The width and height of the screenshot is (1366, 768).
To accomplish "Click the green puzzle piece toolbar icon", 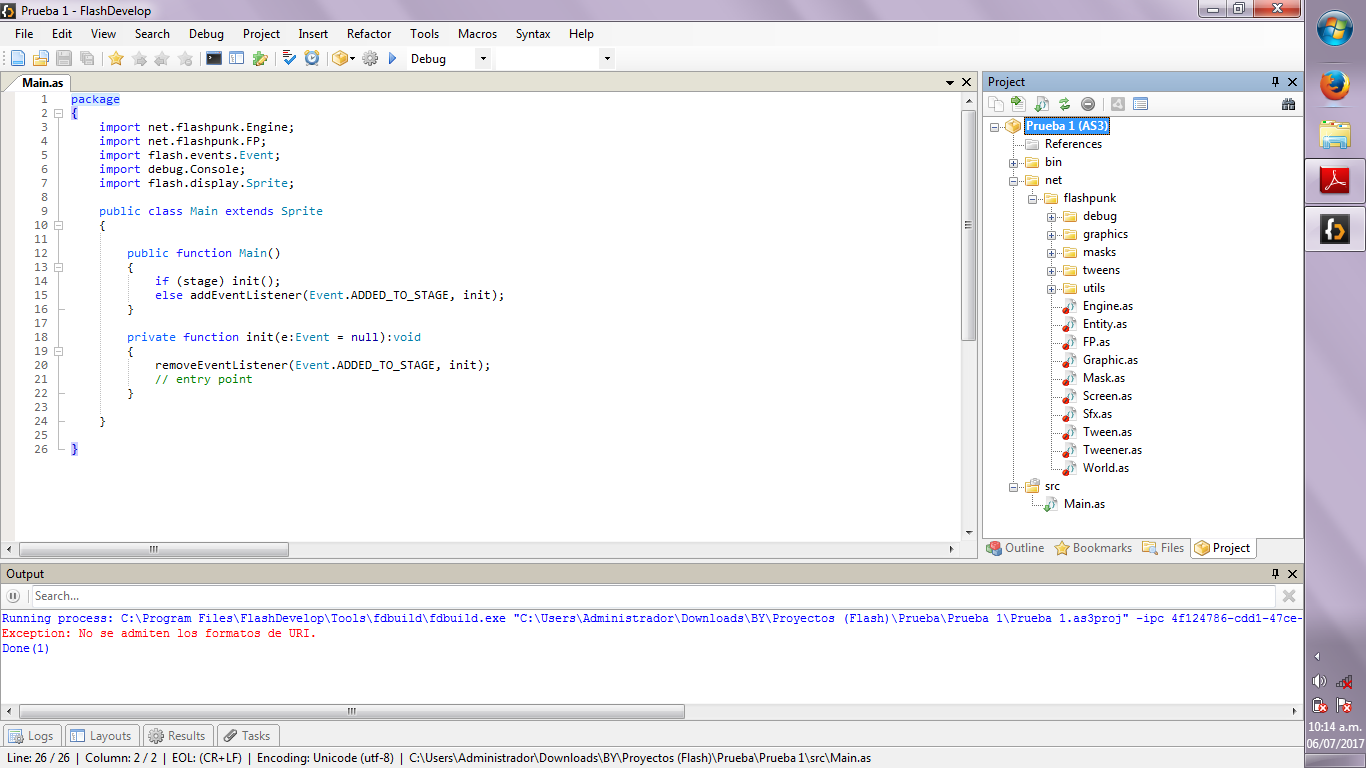I will coord(260,59).
